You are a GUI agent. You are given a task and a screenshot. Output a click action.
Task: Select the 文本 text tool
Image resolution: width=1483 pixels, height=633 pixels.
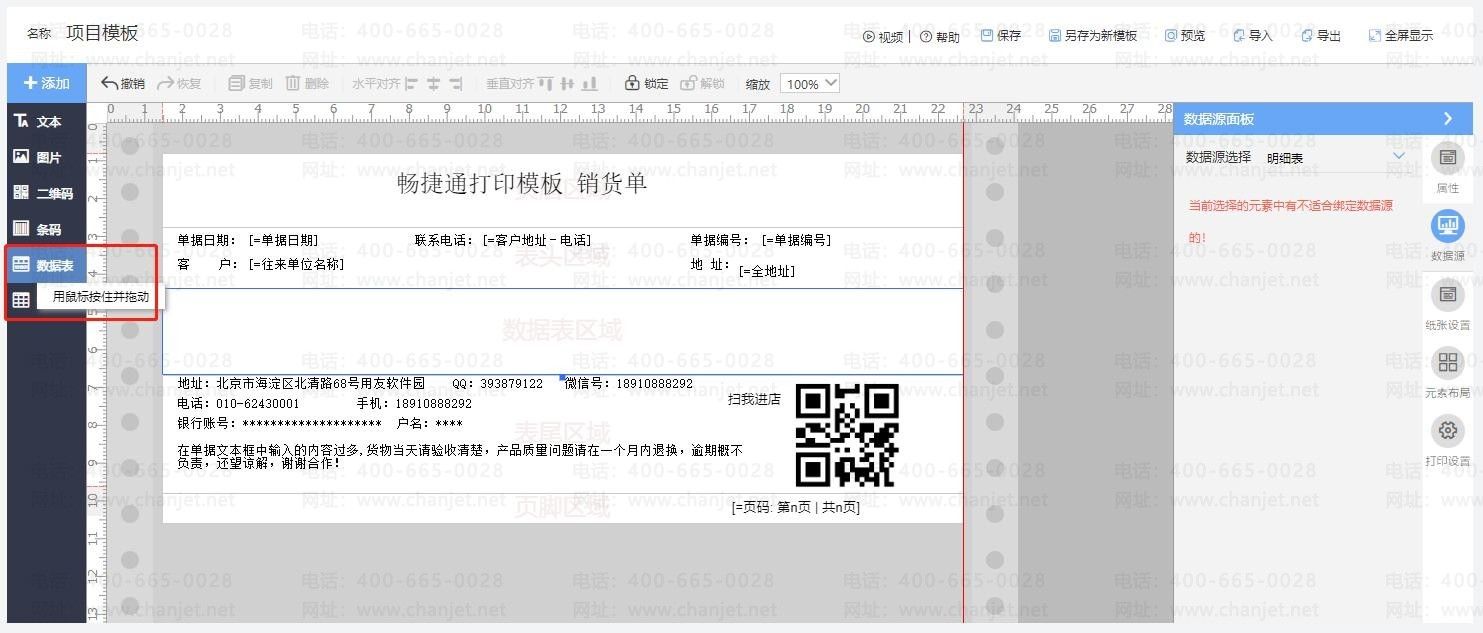[x=38, y=122]
